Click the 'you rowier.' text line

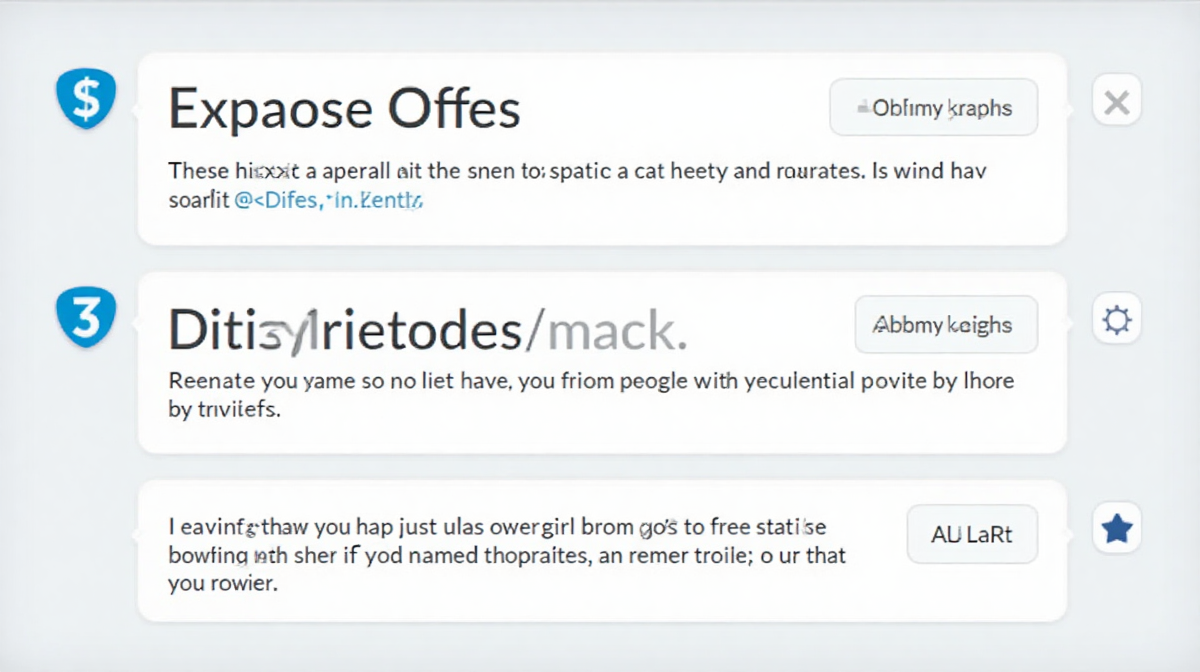[221, 585]
